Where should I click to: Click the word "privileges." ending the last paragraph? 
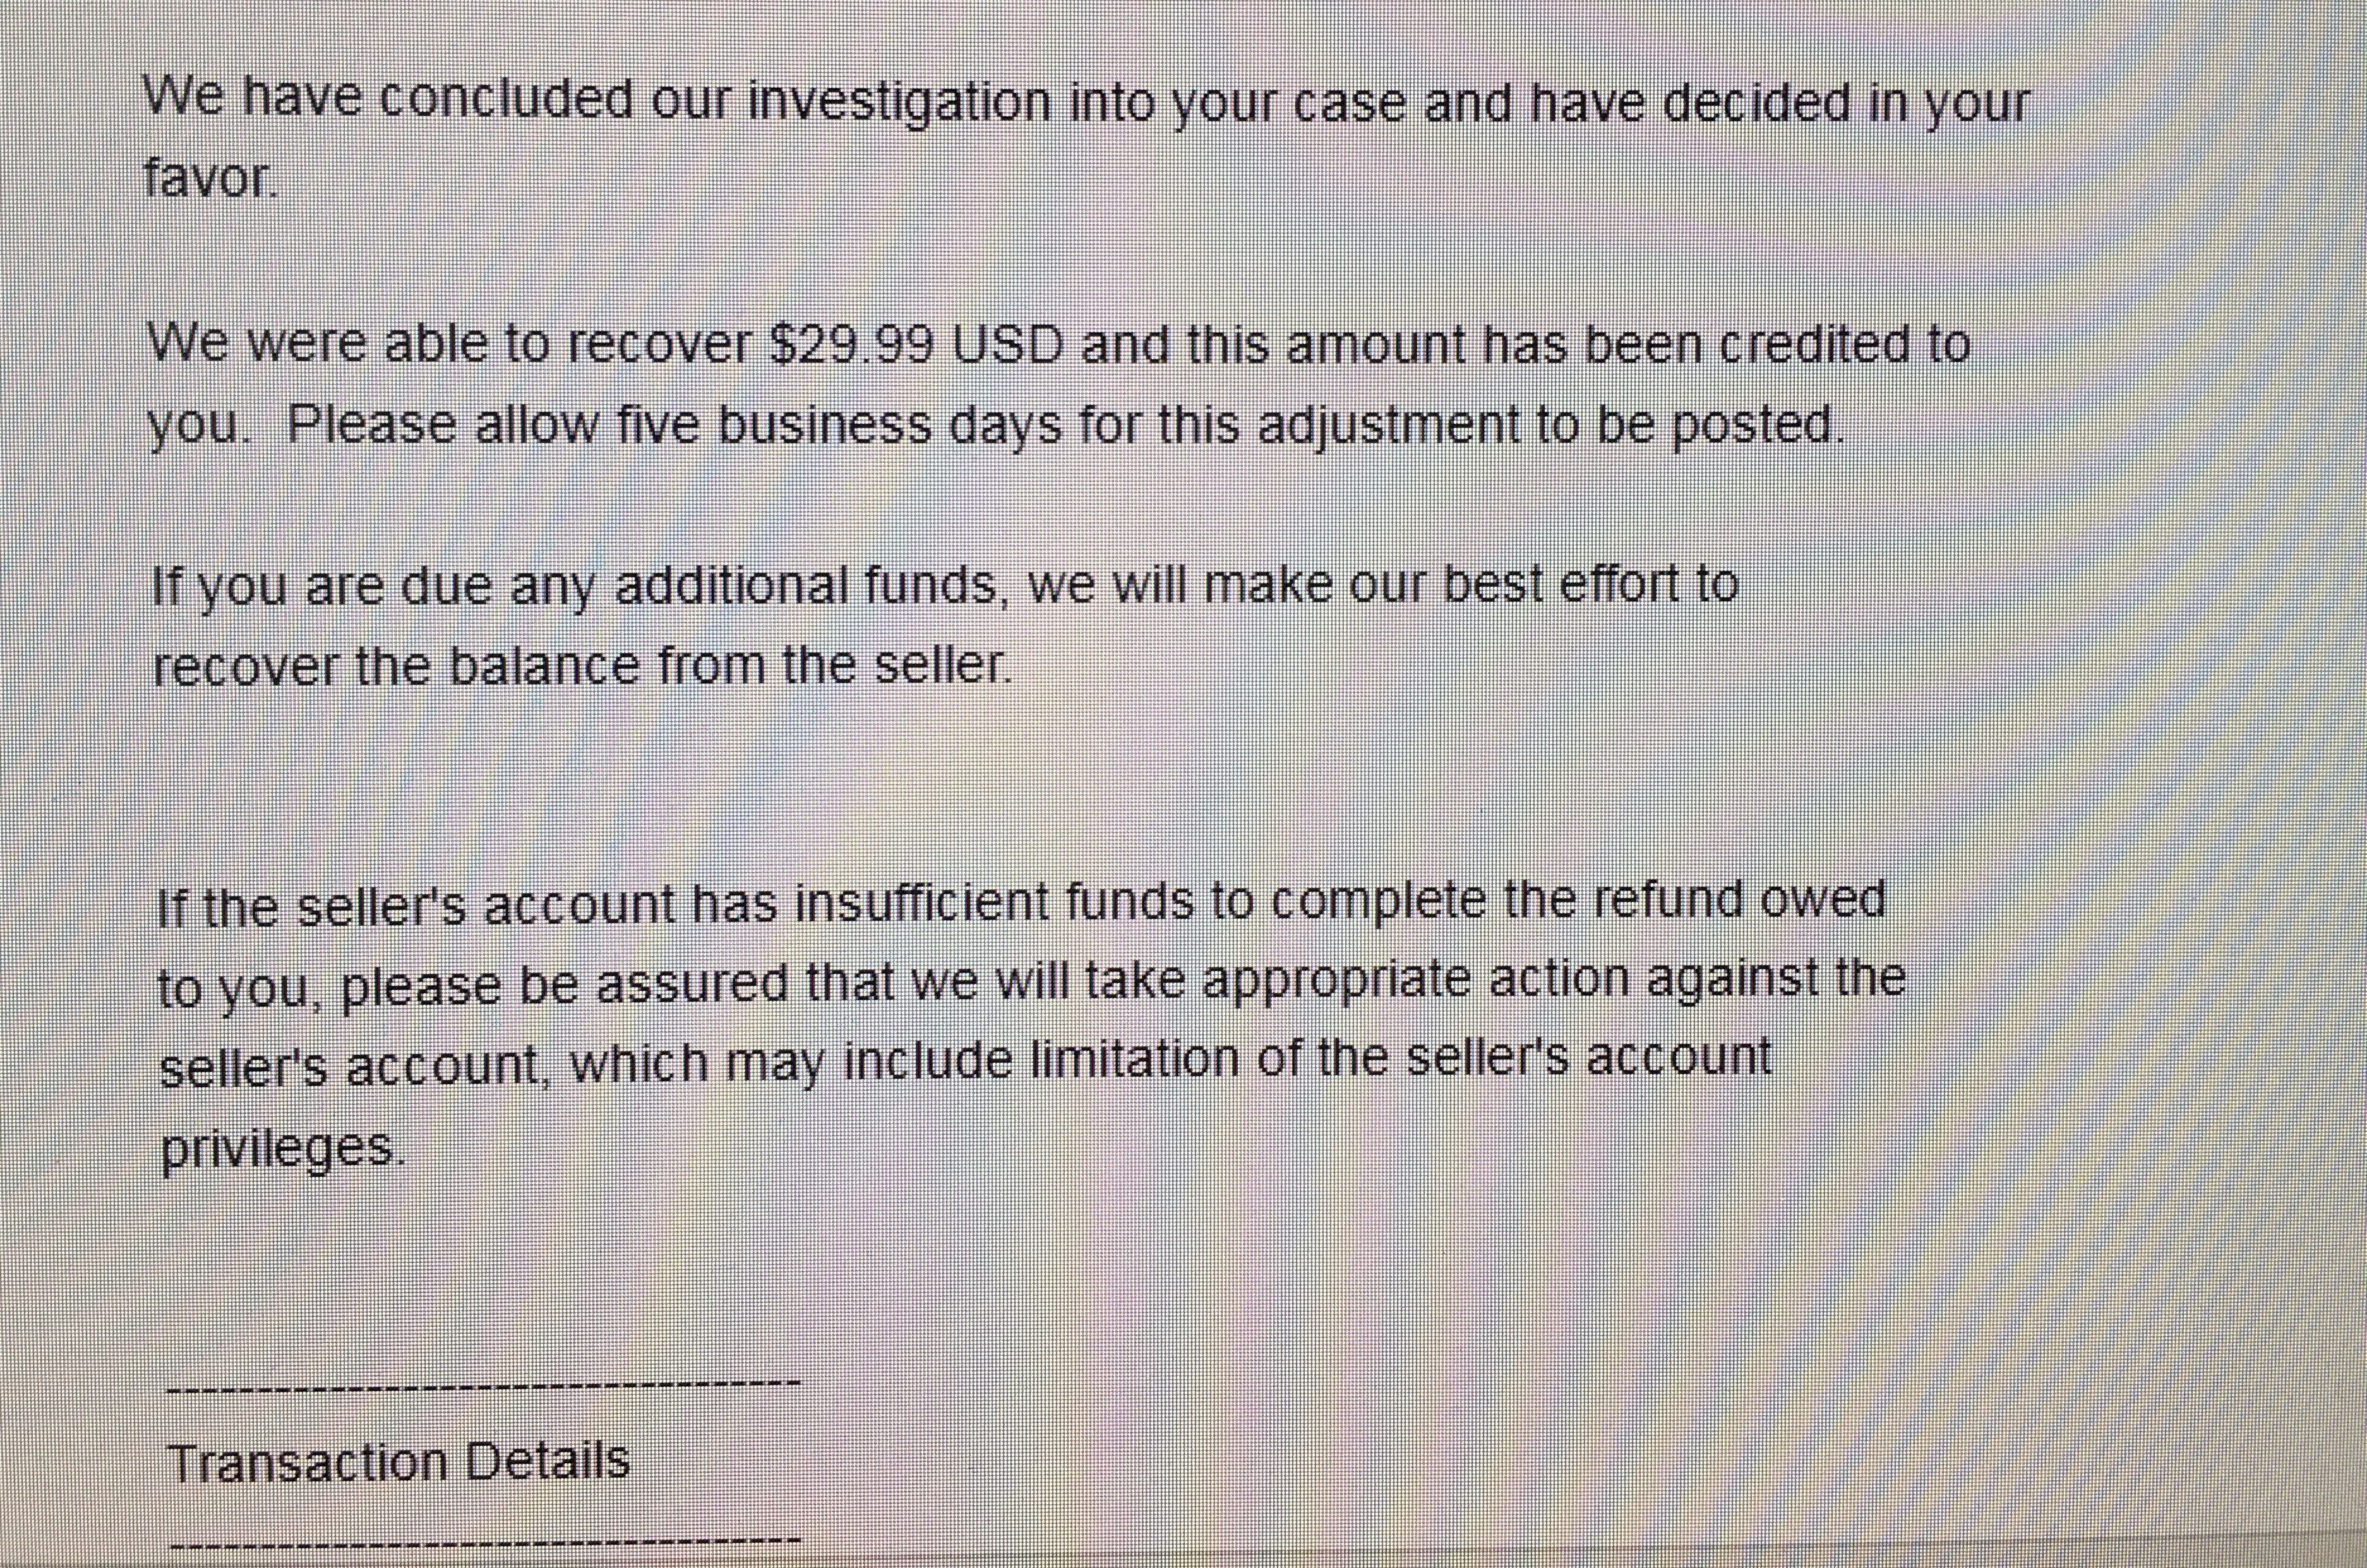point(284,1149)
